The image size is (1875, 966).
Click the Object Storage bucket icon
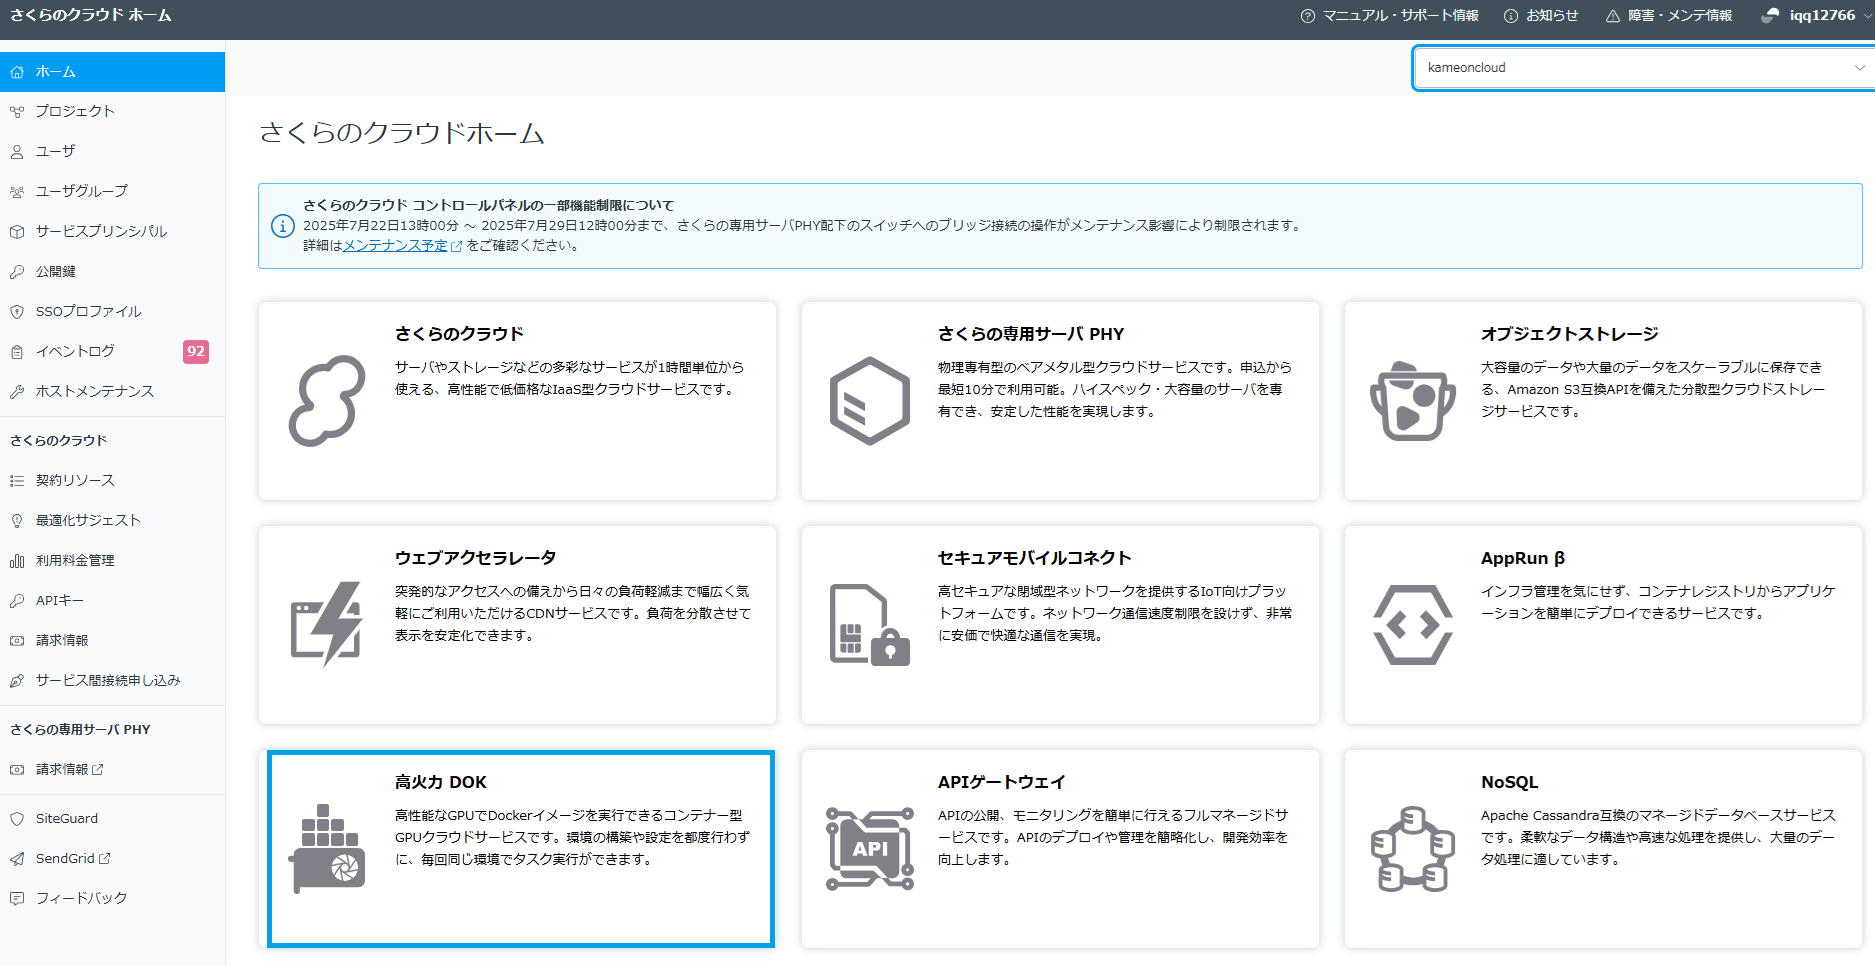(1413, 401)
